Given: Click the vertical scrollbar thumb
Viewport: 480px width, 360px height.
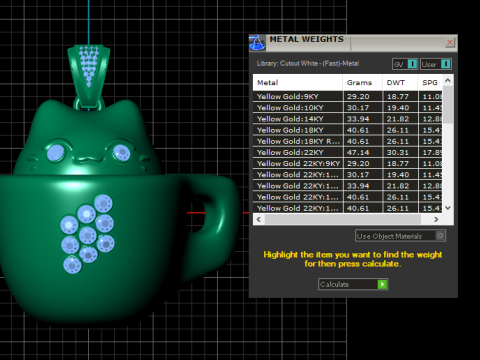Looking at the screenshot, I should coord(448,105).
